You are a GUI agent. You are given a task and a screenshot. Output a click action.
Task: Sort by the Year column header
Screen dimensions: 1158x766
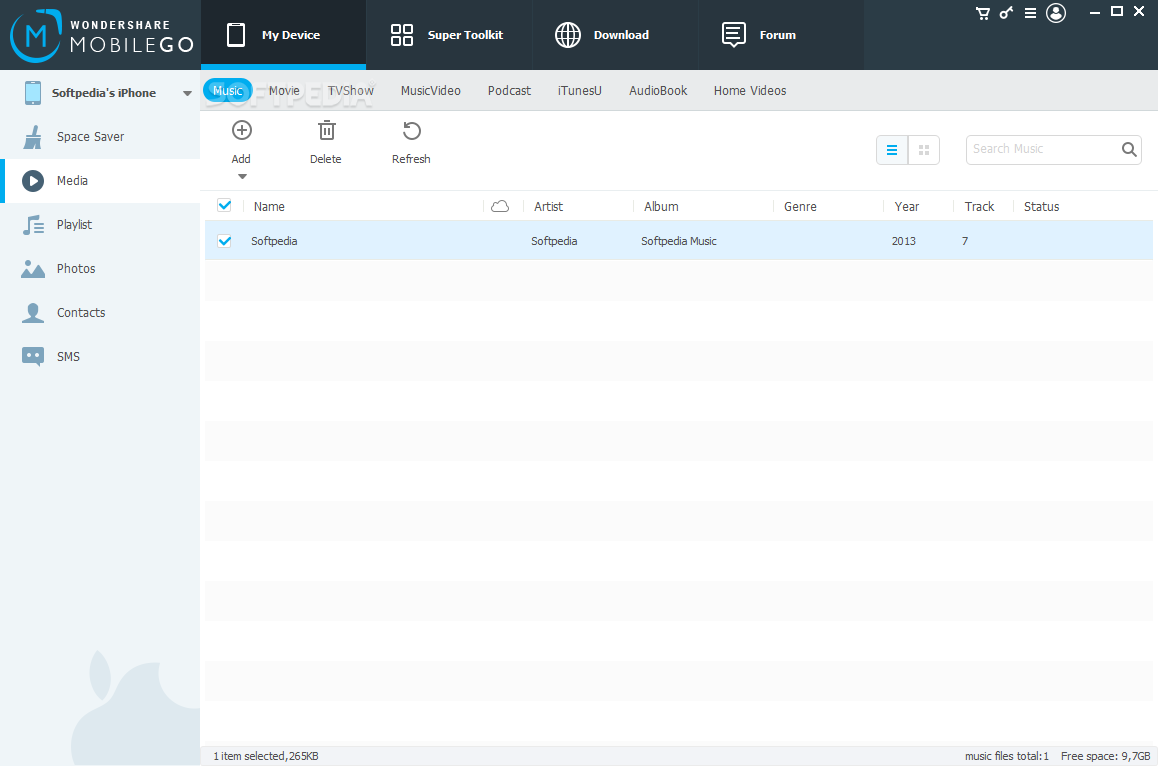pos(907,207)
